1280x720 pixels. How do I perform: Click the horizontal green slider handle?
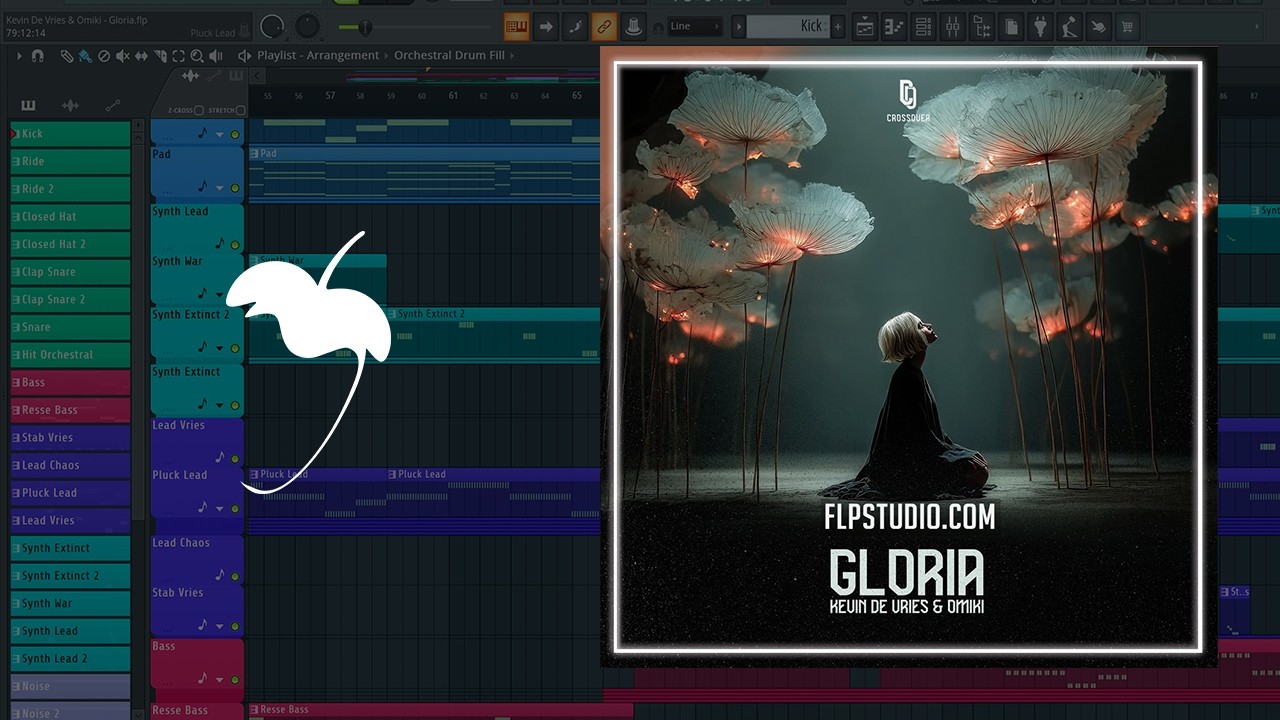click(x=365, y=27)
